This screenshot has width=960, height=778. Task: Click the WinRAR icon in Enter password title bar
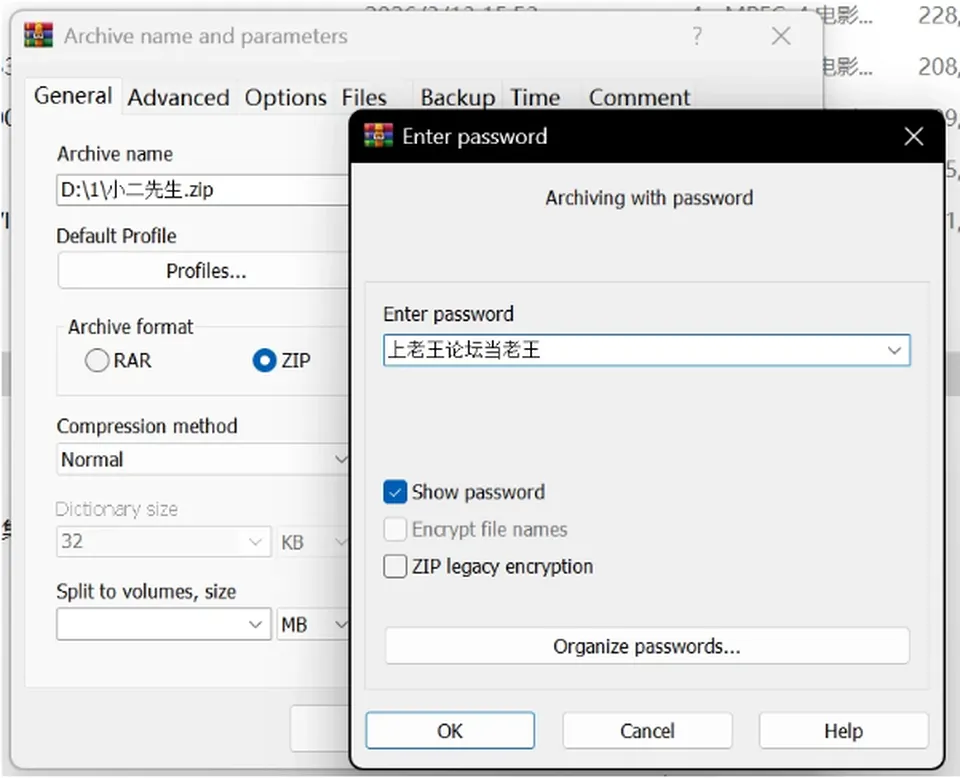click(378, 136)
